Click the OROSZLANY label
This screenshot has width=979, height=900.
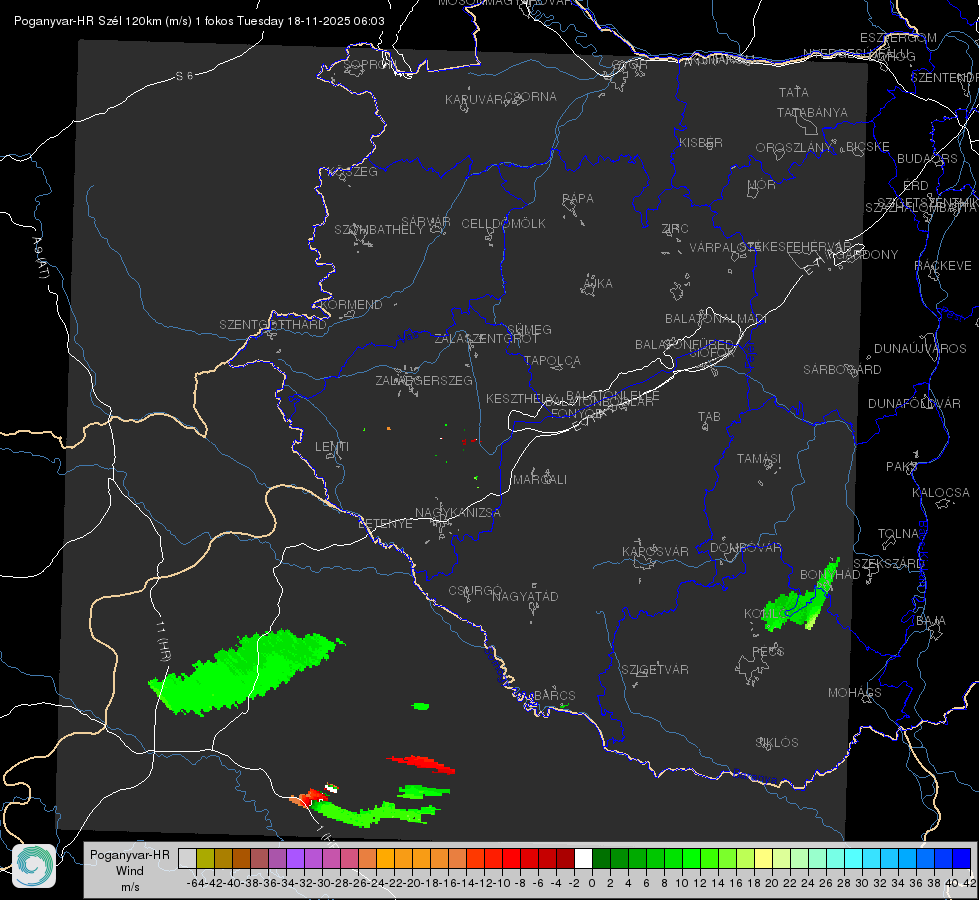tap(794, 148)
